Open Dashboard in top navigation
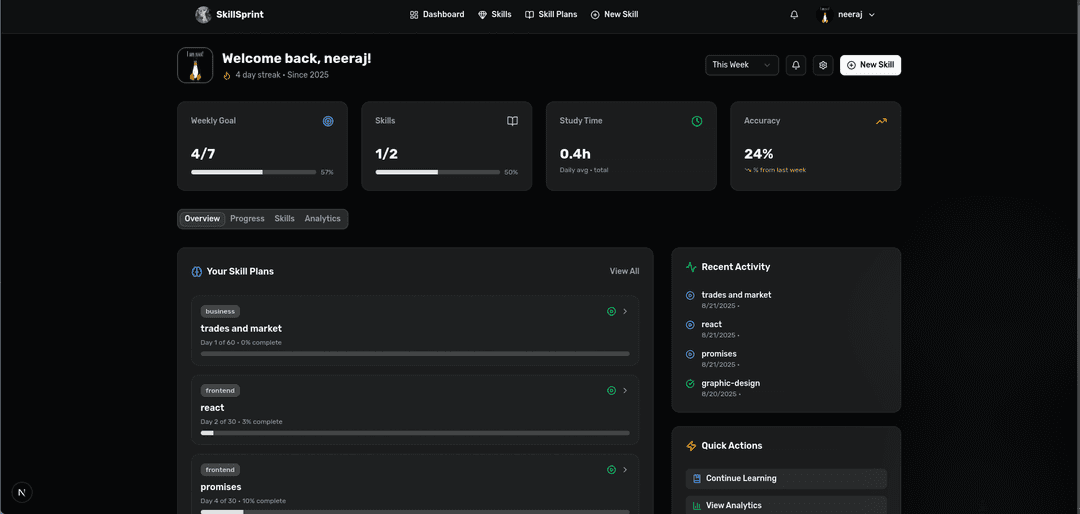 (437, 14)
